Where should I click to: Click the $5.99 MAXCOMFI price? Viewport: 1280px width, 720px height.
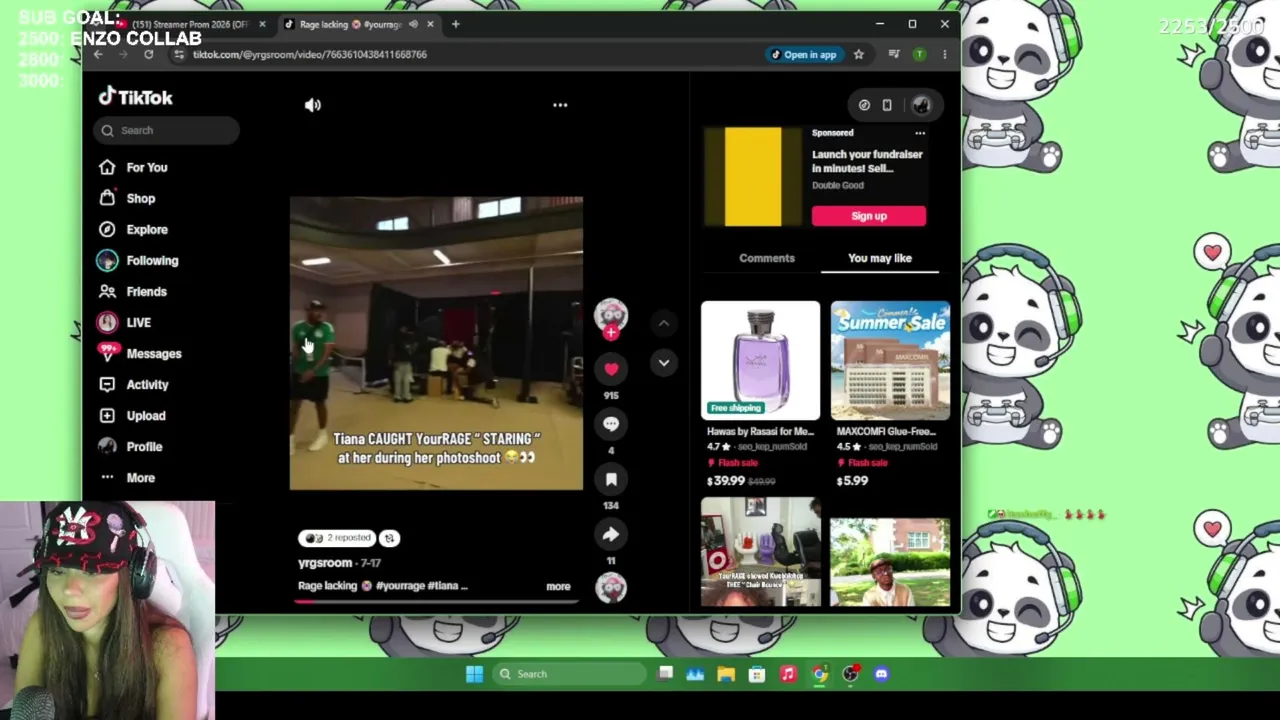tap(852, 481)
